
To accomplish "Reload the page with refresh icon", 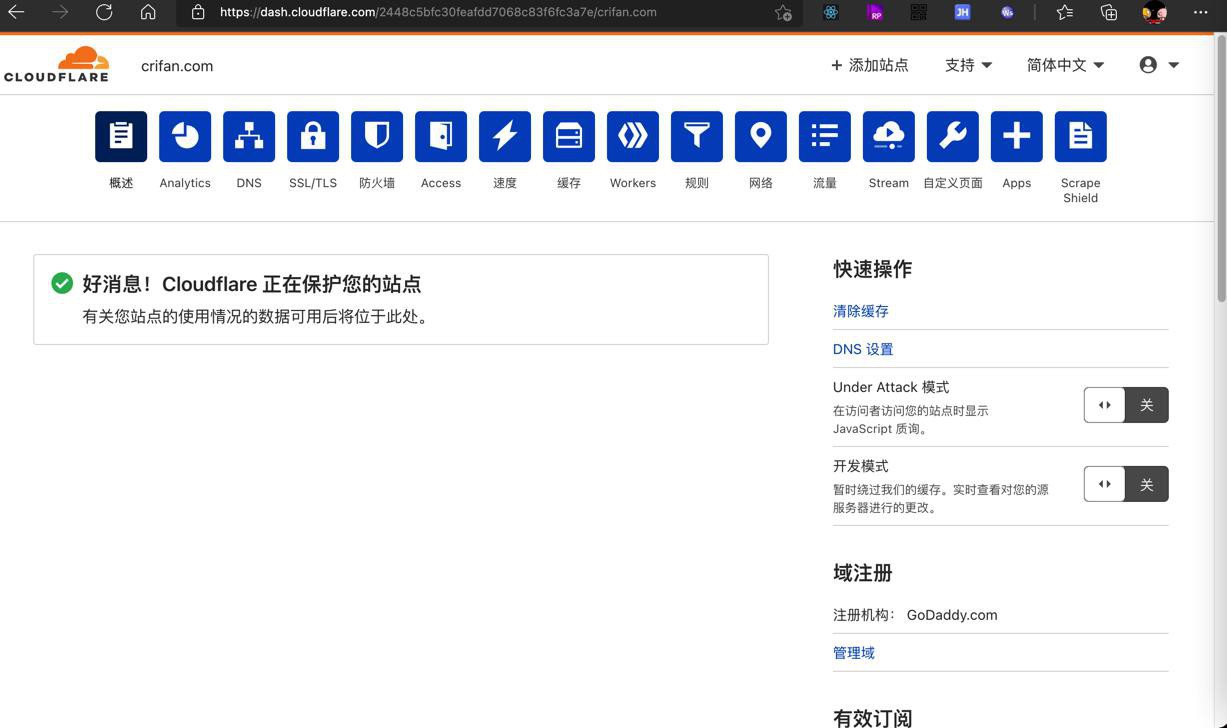I will tap(104, 12).
